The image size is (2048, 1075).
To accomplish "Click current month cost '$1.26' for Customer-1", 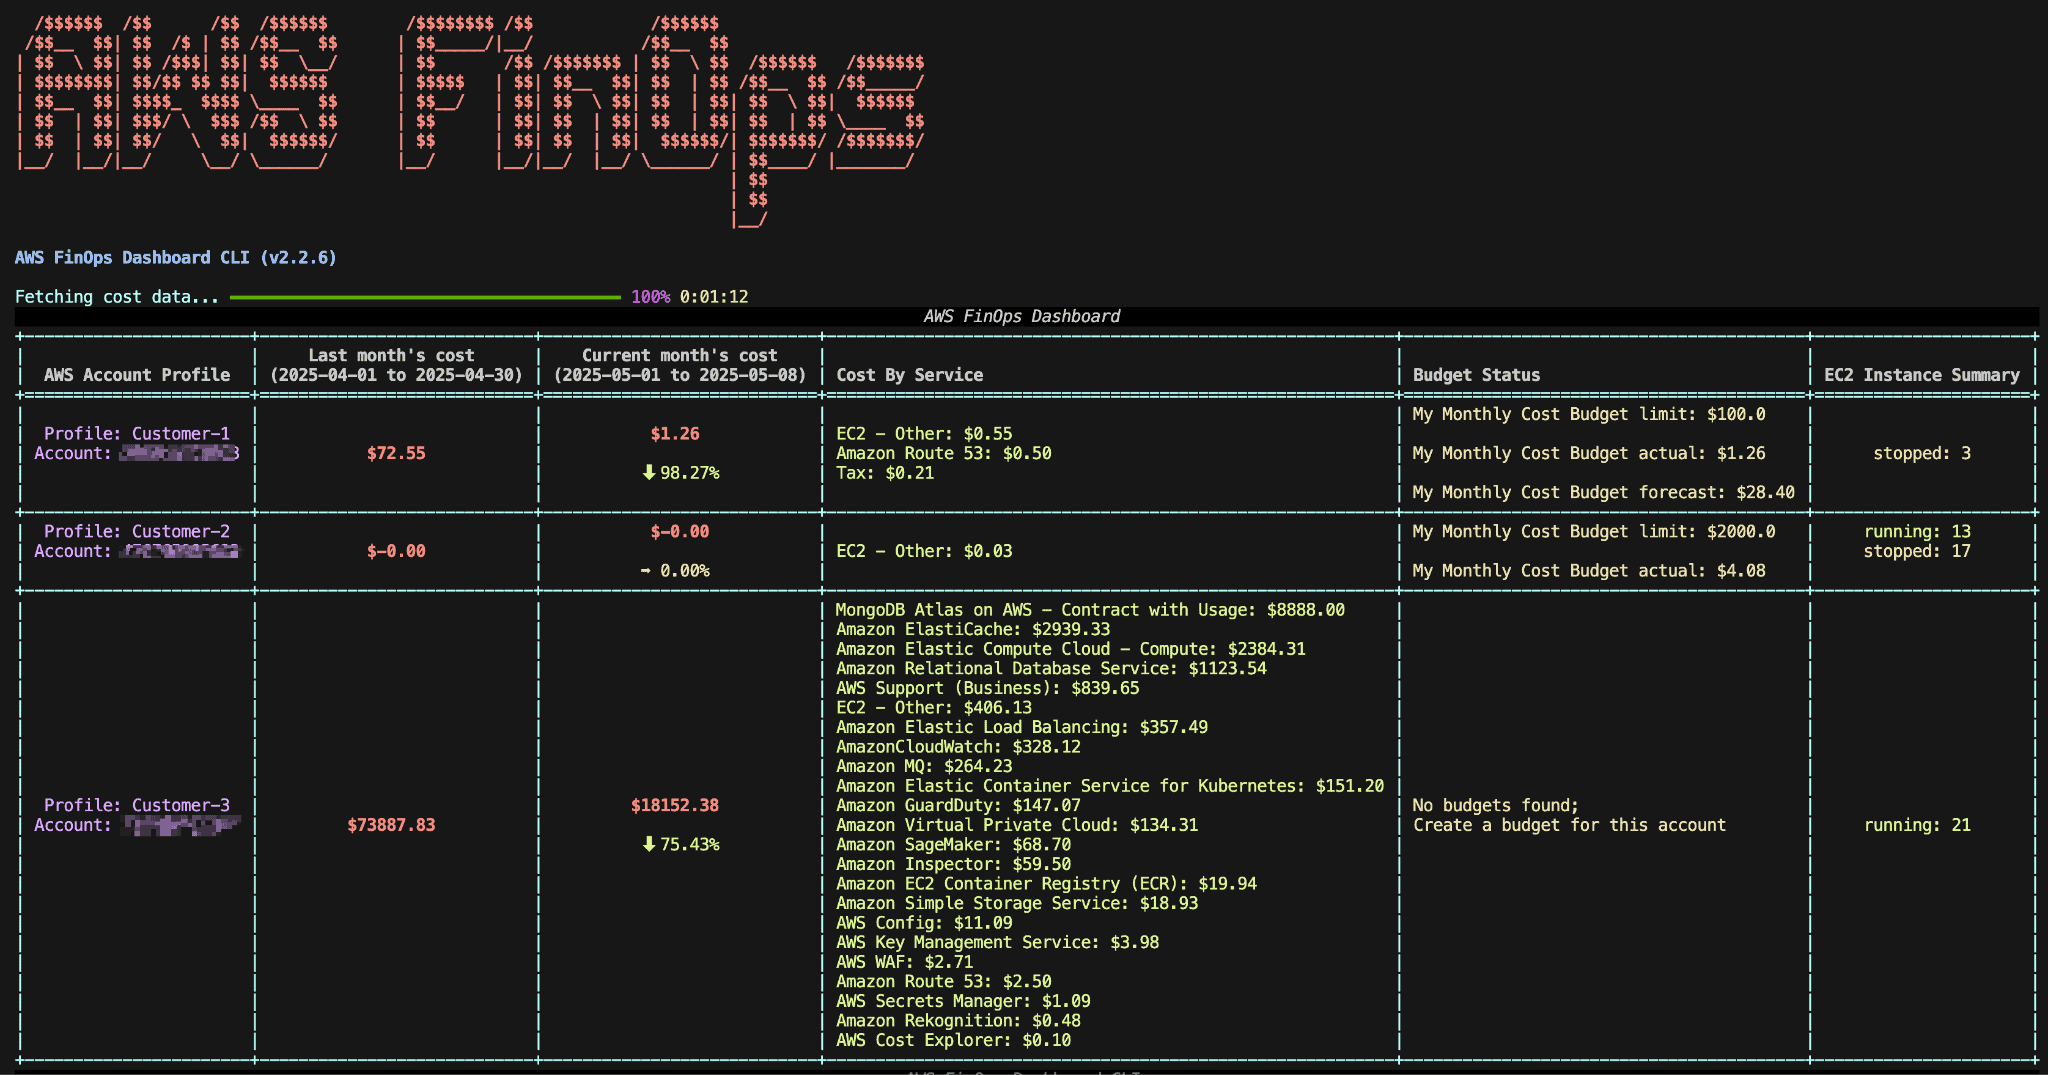I will pyautogui.click(x=675, y=434).
